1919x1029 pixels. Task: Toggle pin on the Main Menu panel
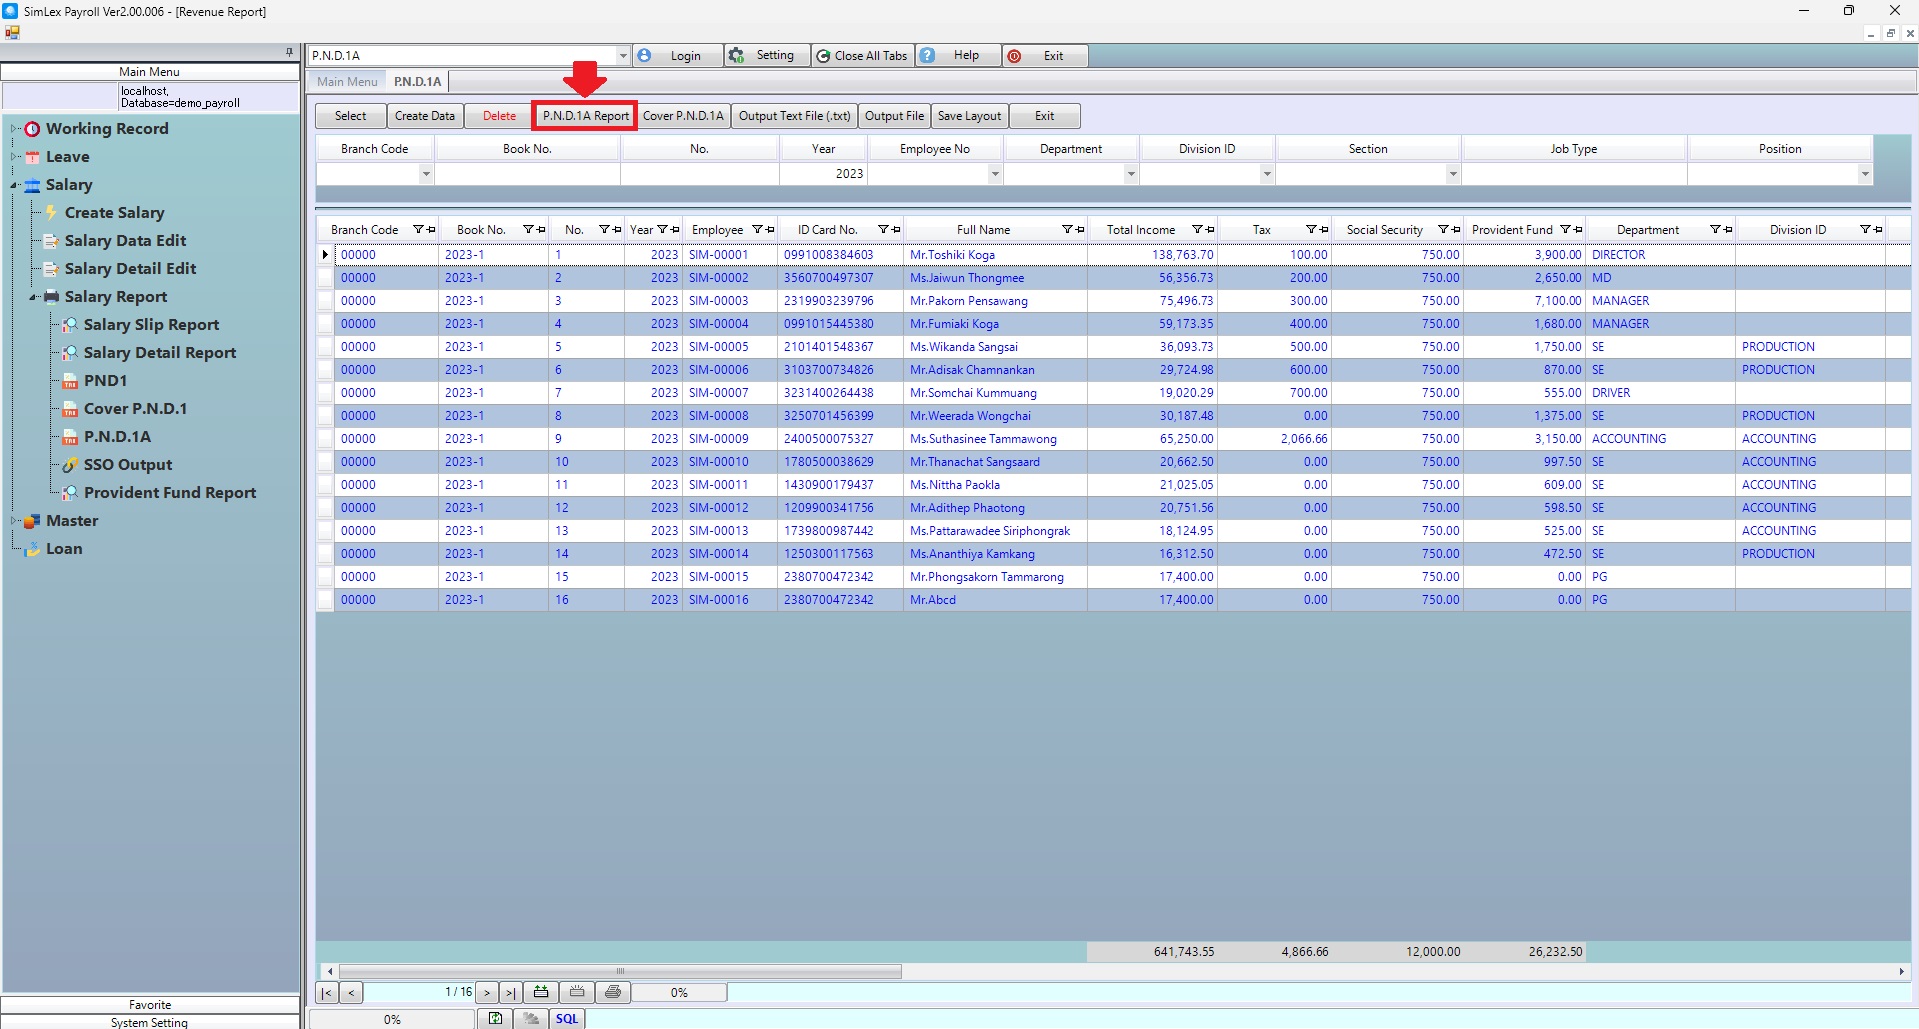pos(289,52)
